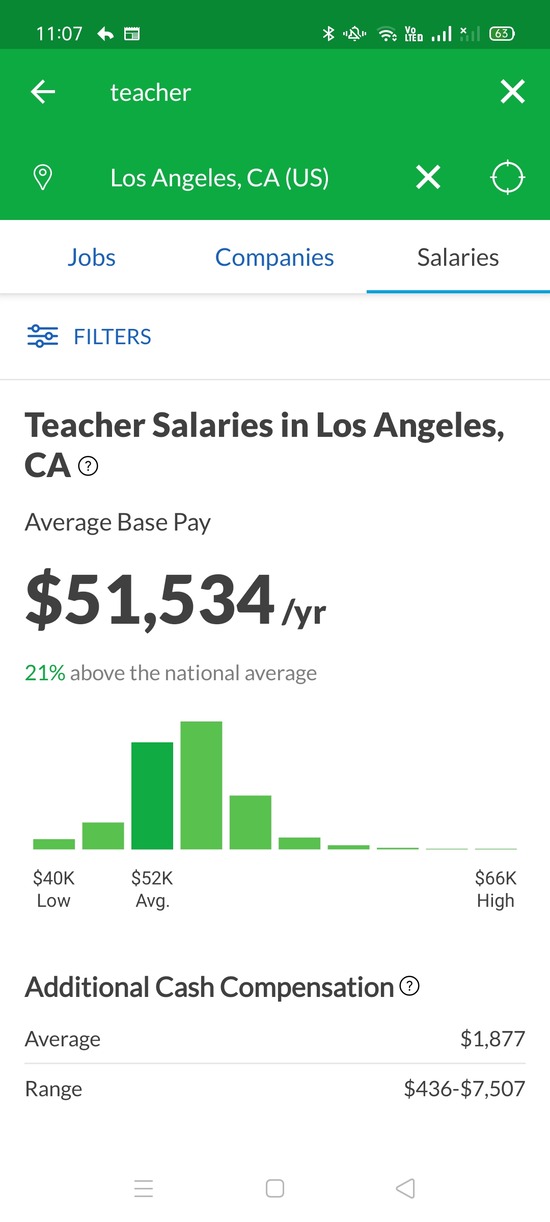Viewport: 550px width, 1222px height.
Task: Show info for Teacher Salaries heading
Action: pos(88,466)
